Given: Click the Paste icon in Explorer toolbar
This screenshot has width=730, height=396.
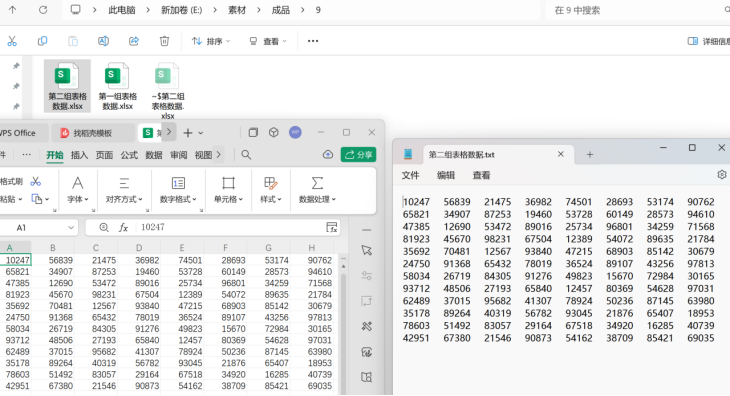Looking at the screenshot, I should [x=73, y=41].
